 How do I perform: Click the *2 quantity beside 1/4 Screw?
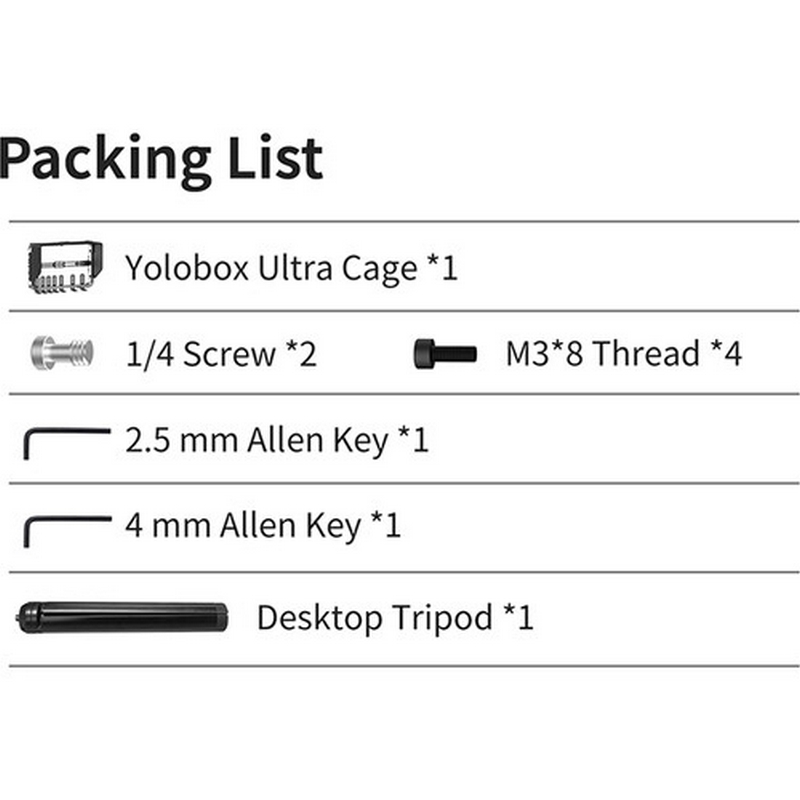tap(301, 353)
